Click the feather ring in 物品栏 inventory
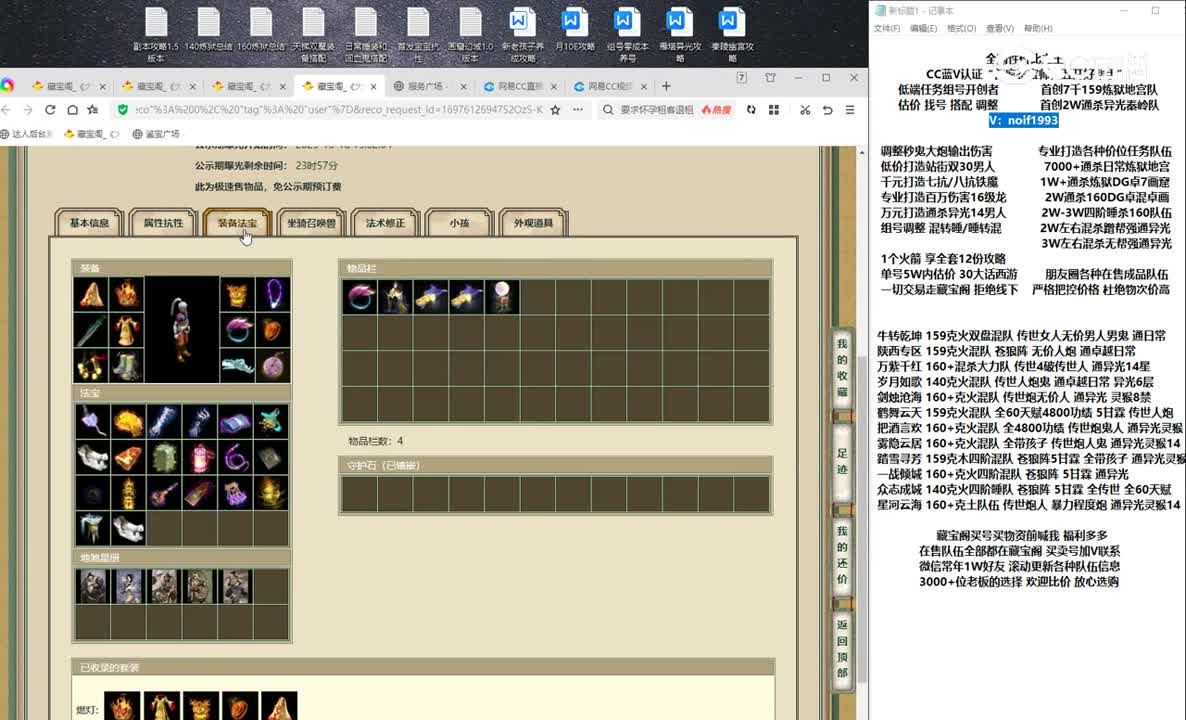The image size is (1186, 720). 359,297
